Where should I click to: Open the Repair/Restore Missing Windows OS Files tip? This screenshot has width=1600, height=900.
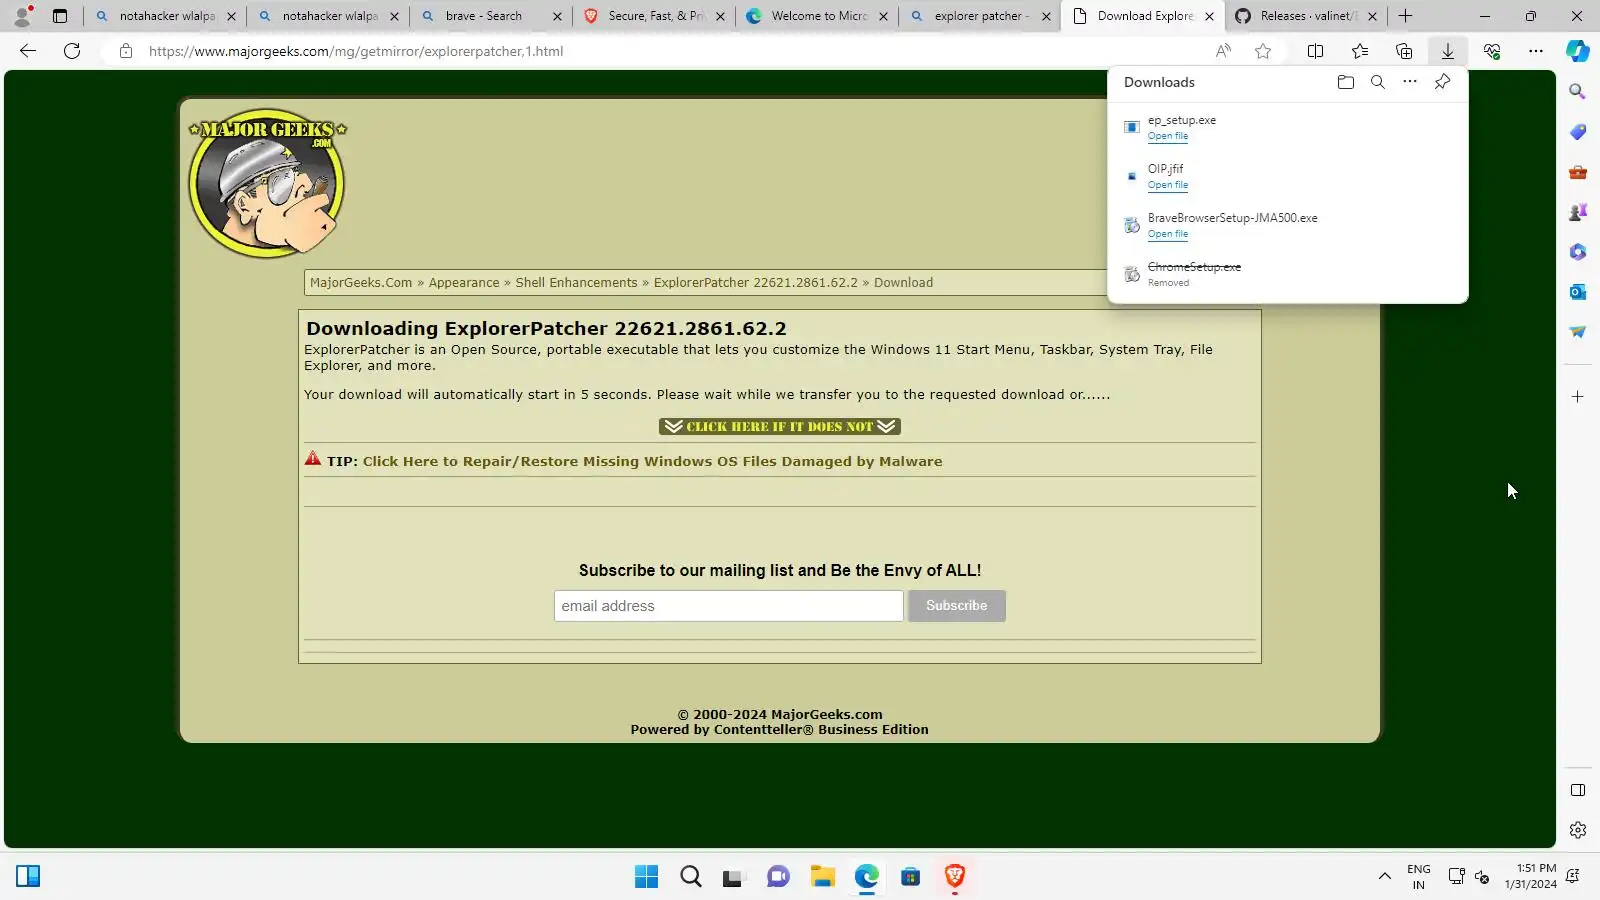coord(652,462)
